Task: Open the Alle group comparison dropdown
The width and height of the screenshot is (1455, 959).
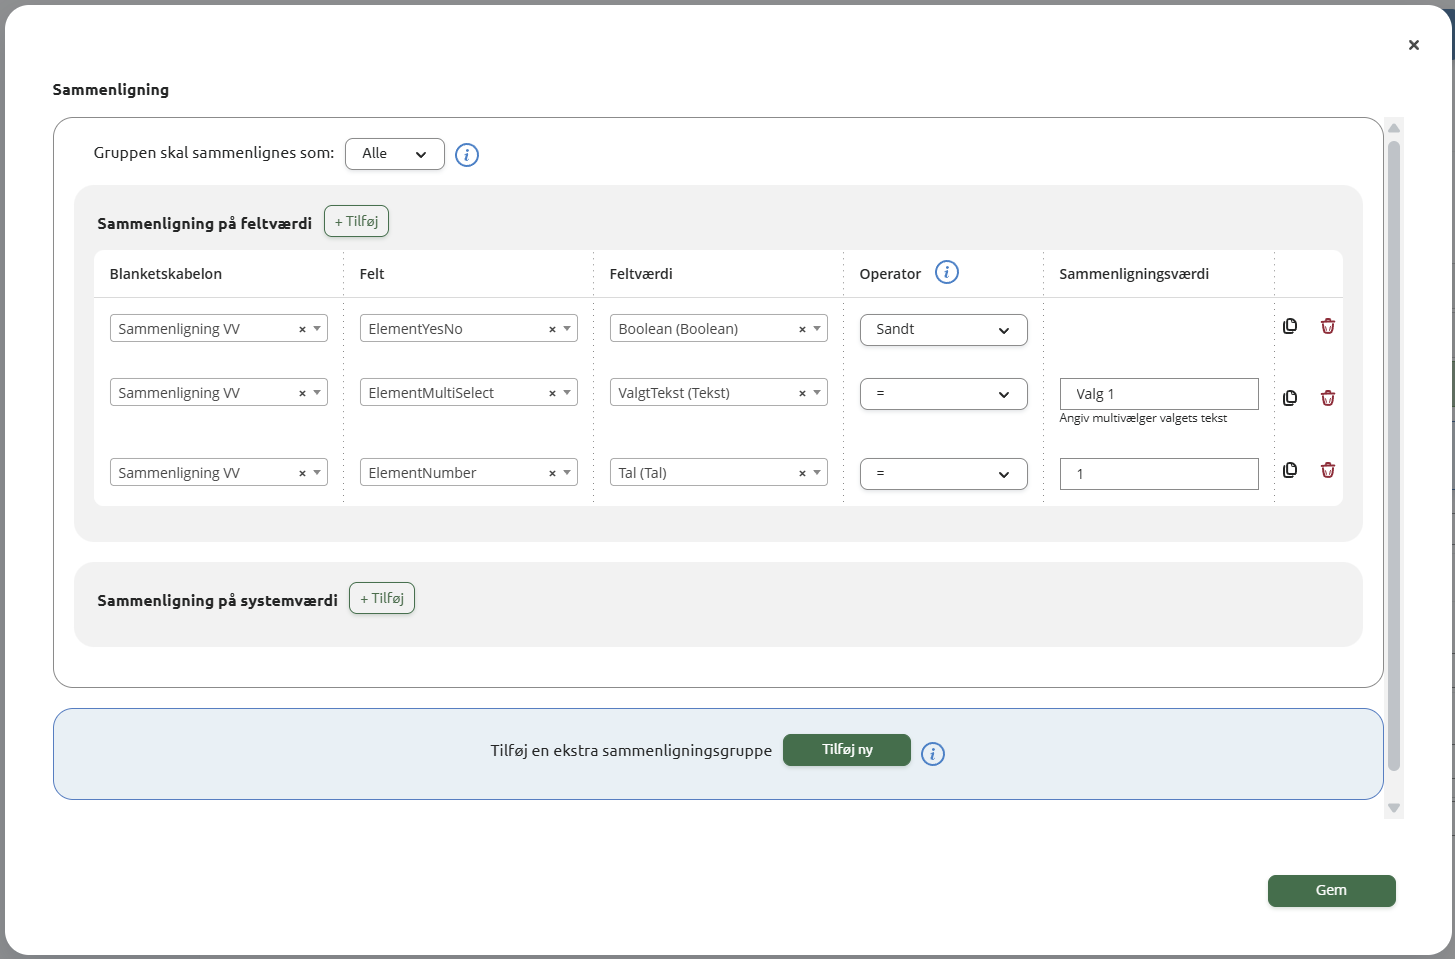Action: point(395,154)
